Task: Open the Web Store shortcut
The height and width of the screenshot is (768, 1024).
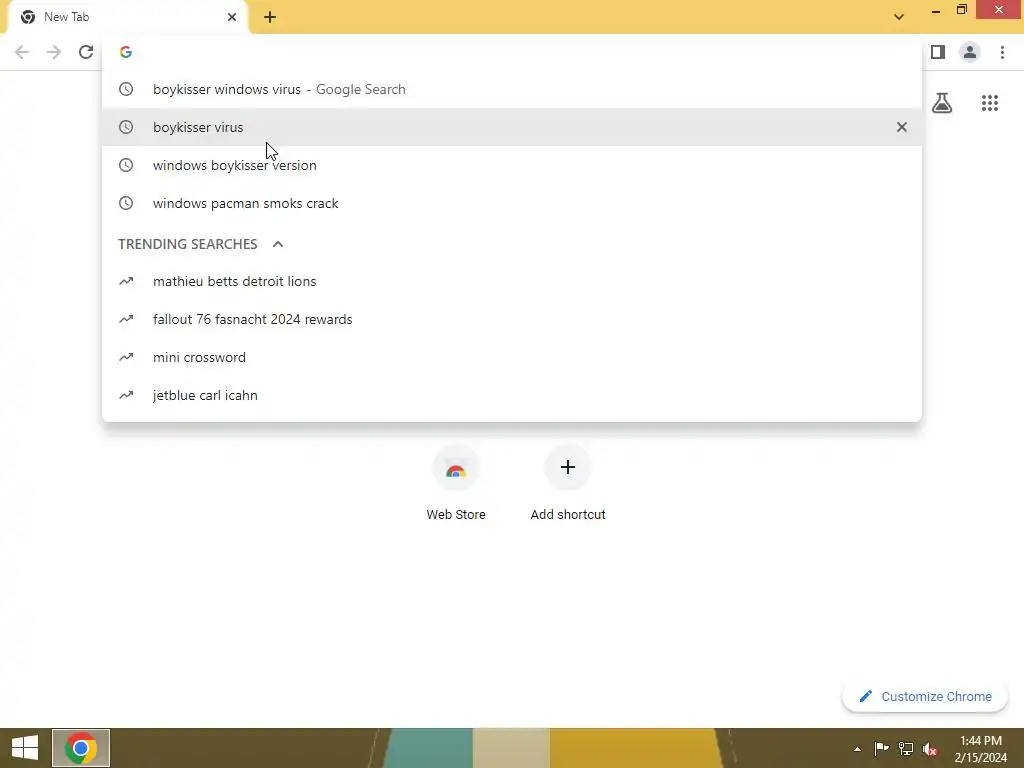Action: (456, 483)
